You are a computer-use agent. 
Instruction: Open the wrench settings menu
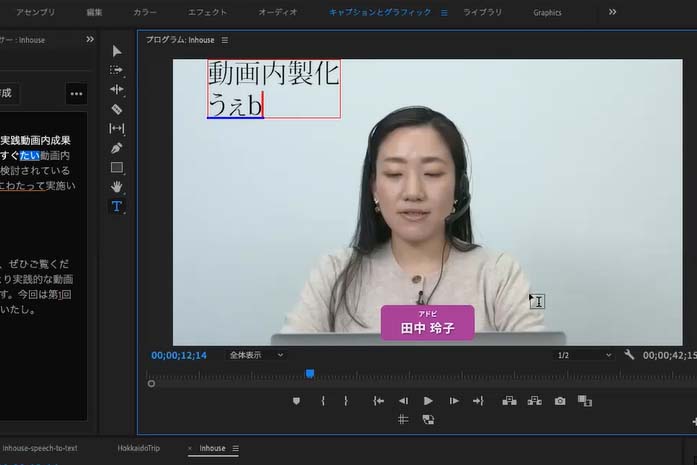[x=629, y=355]
